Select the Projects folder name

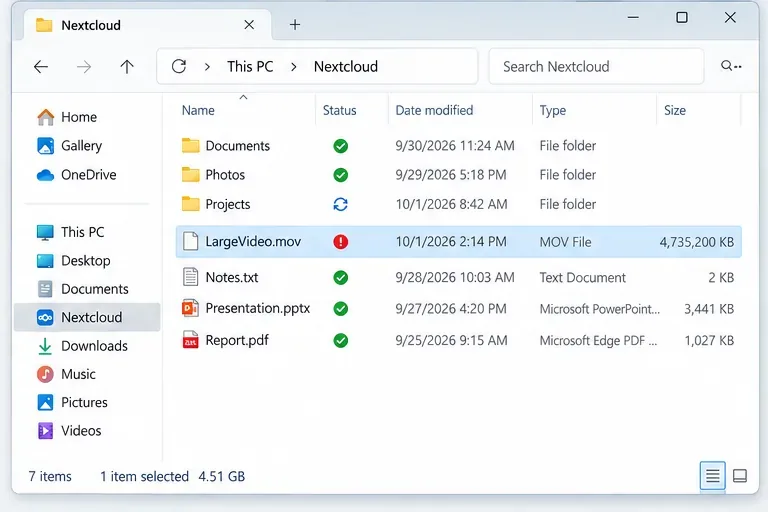point(228,204)
